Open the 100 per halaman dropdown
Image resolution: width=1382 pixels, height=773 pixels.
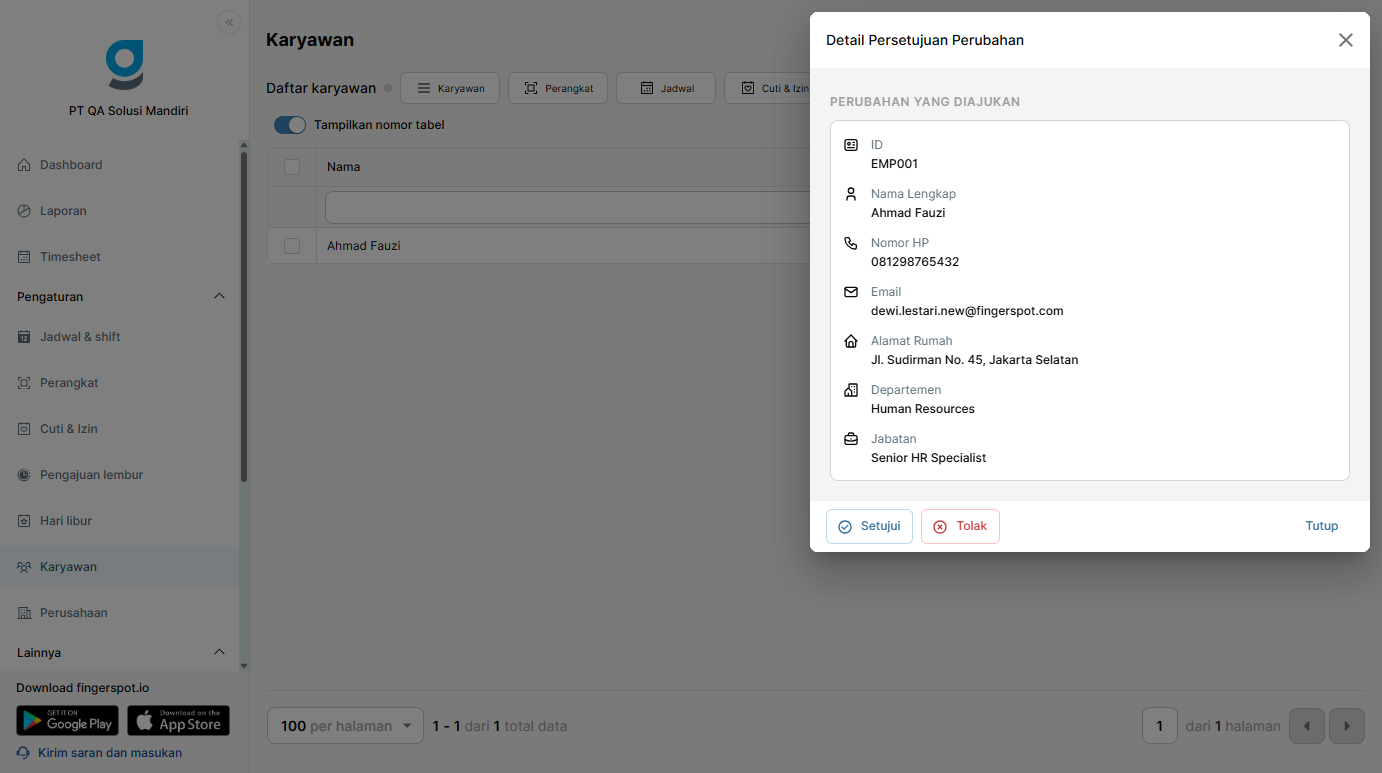[x=345, y=726]
